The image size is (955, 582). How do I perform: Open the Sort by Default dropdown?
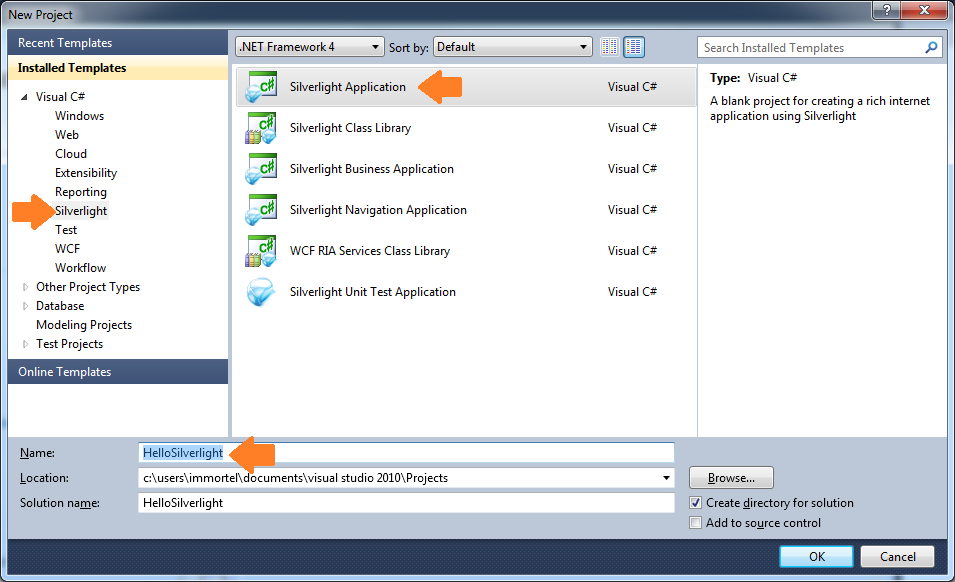tap(512, 47)
